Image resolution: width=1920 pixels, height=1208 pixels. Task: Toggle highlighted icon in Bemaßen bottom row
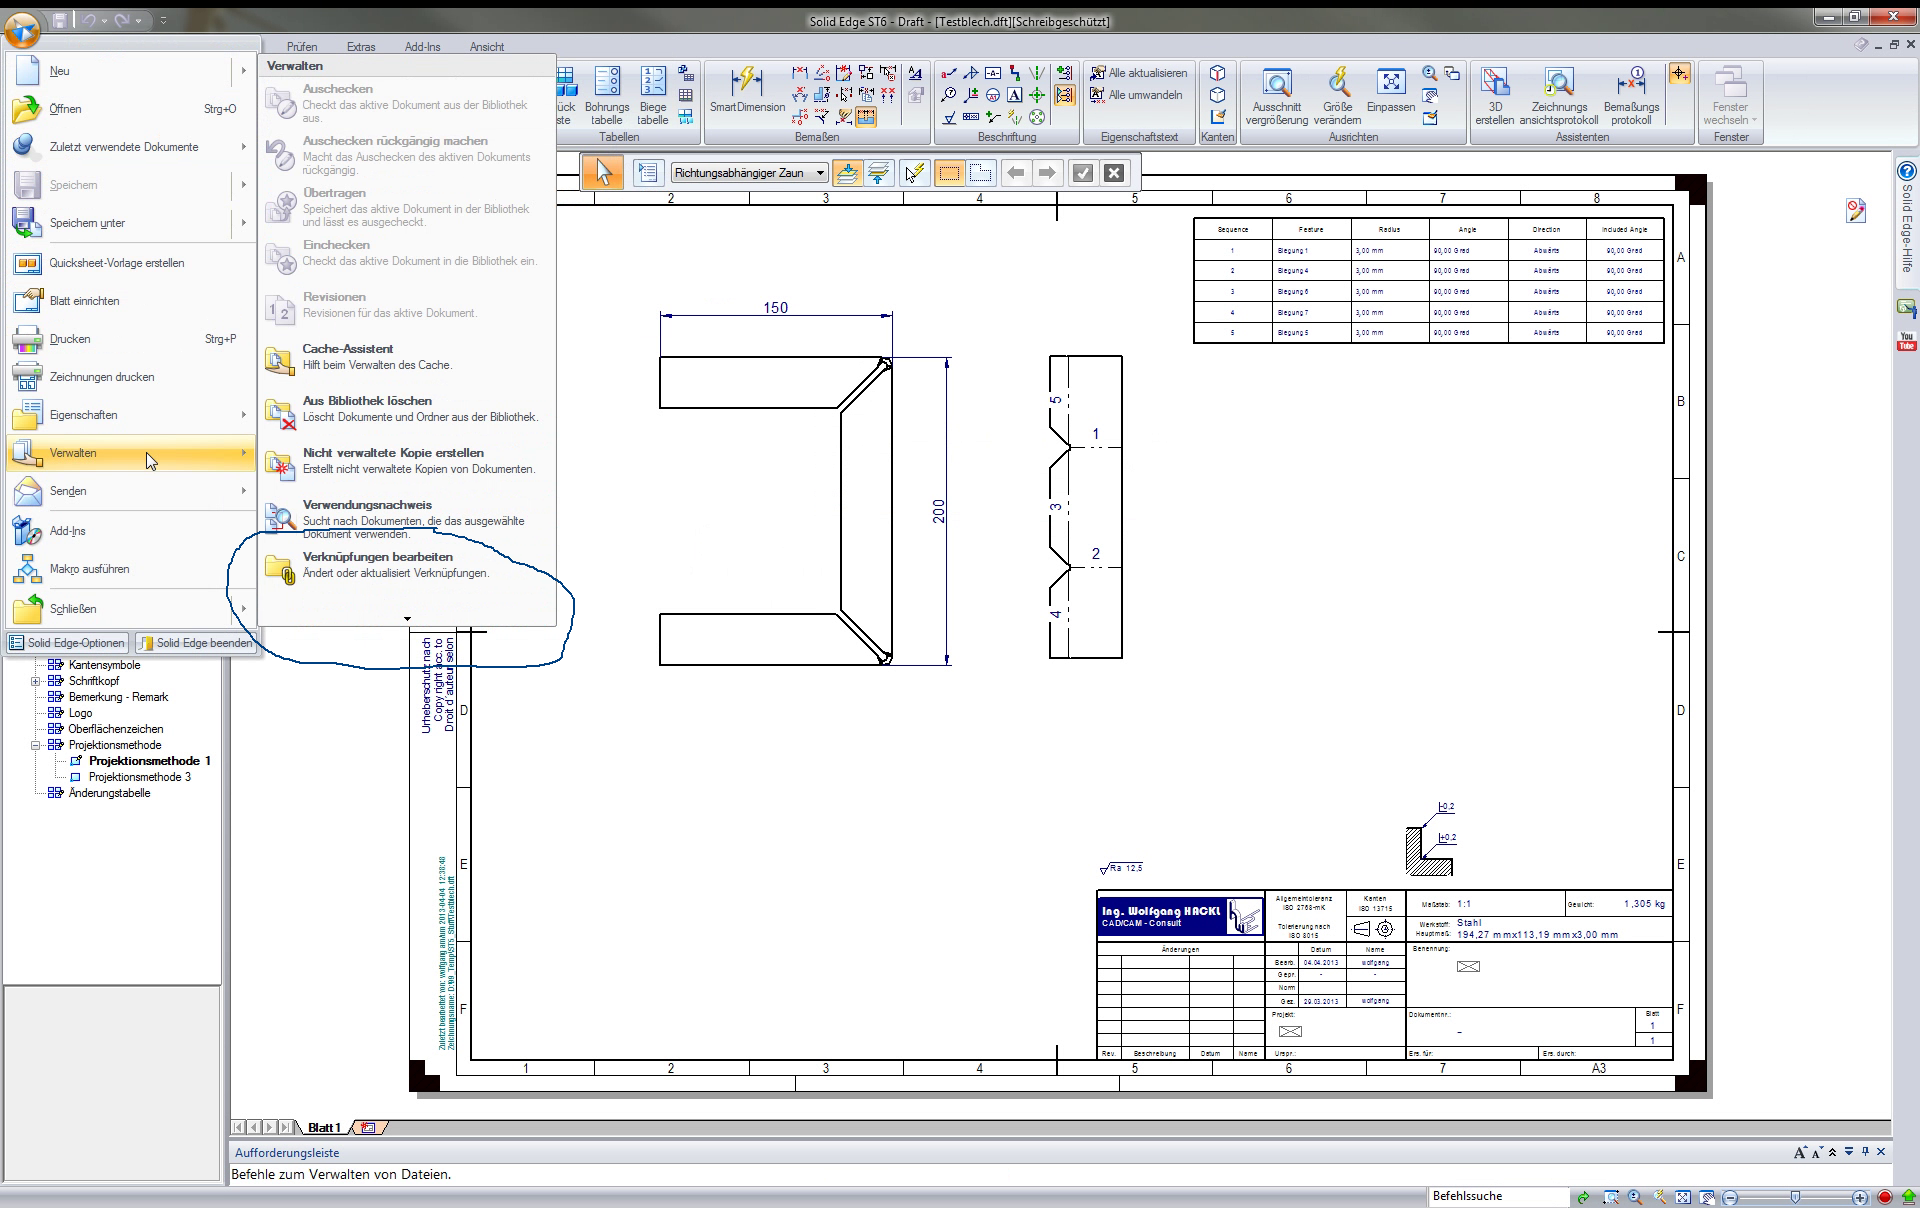click(866, 117)
